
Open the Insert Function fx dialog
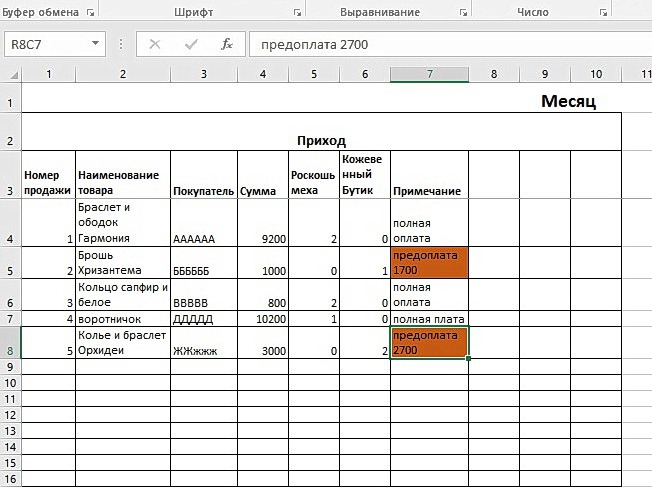click(227, 44)
